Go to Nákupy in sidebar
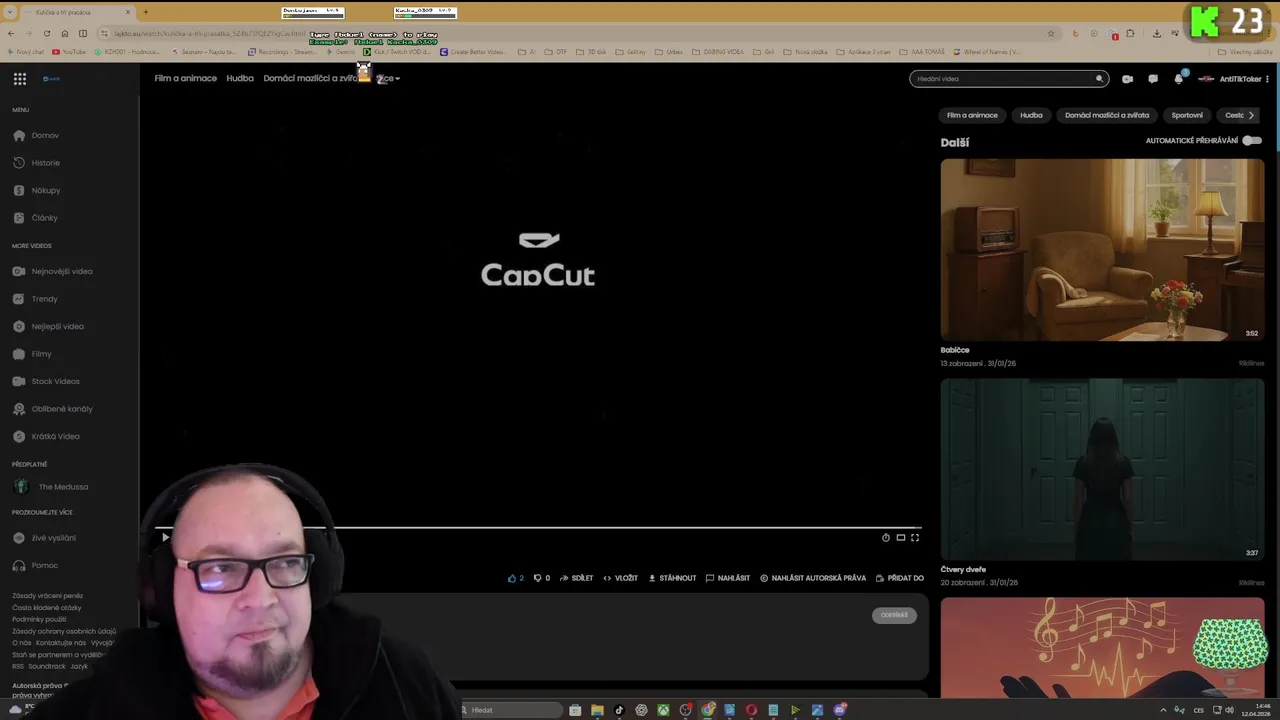The height and width of the screenshot is (720, 1280). click(x=37, y=190)
